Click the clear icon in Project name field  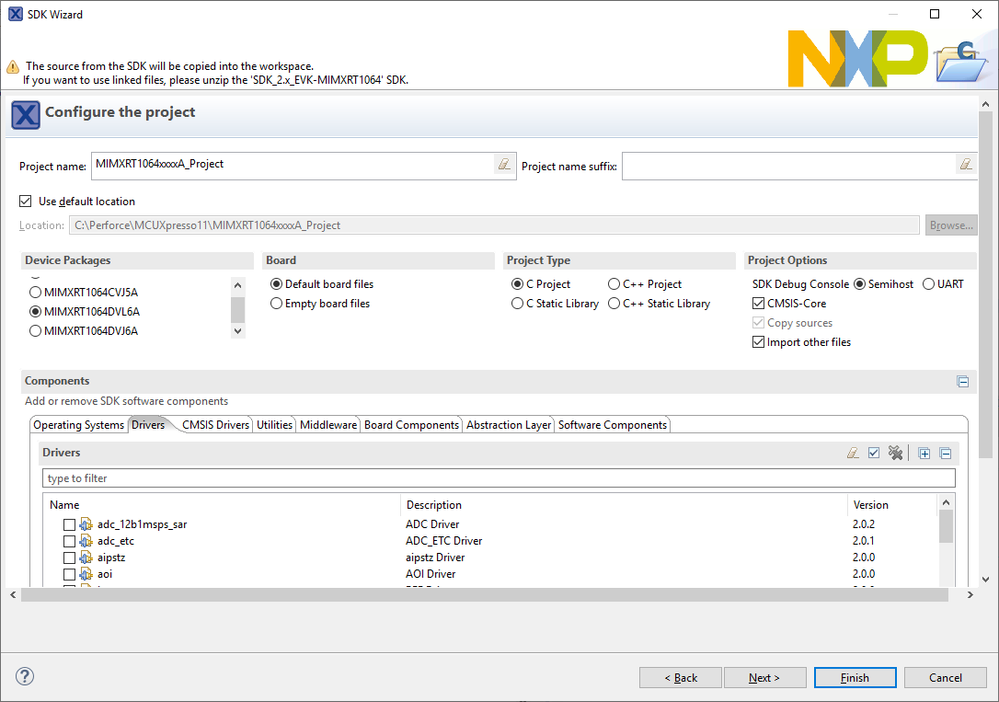[x=504, y=164]
